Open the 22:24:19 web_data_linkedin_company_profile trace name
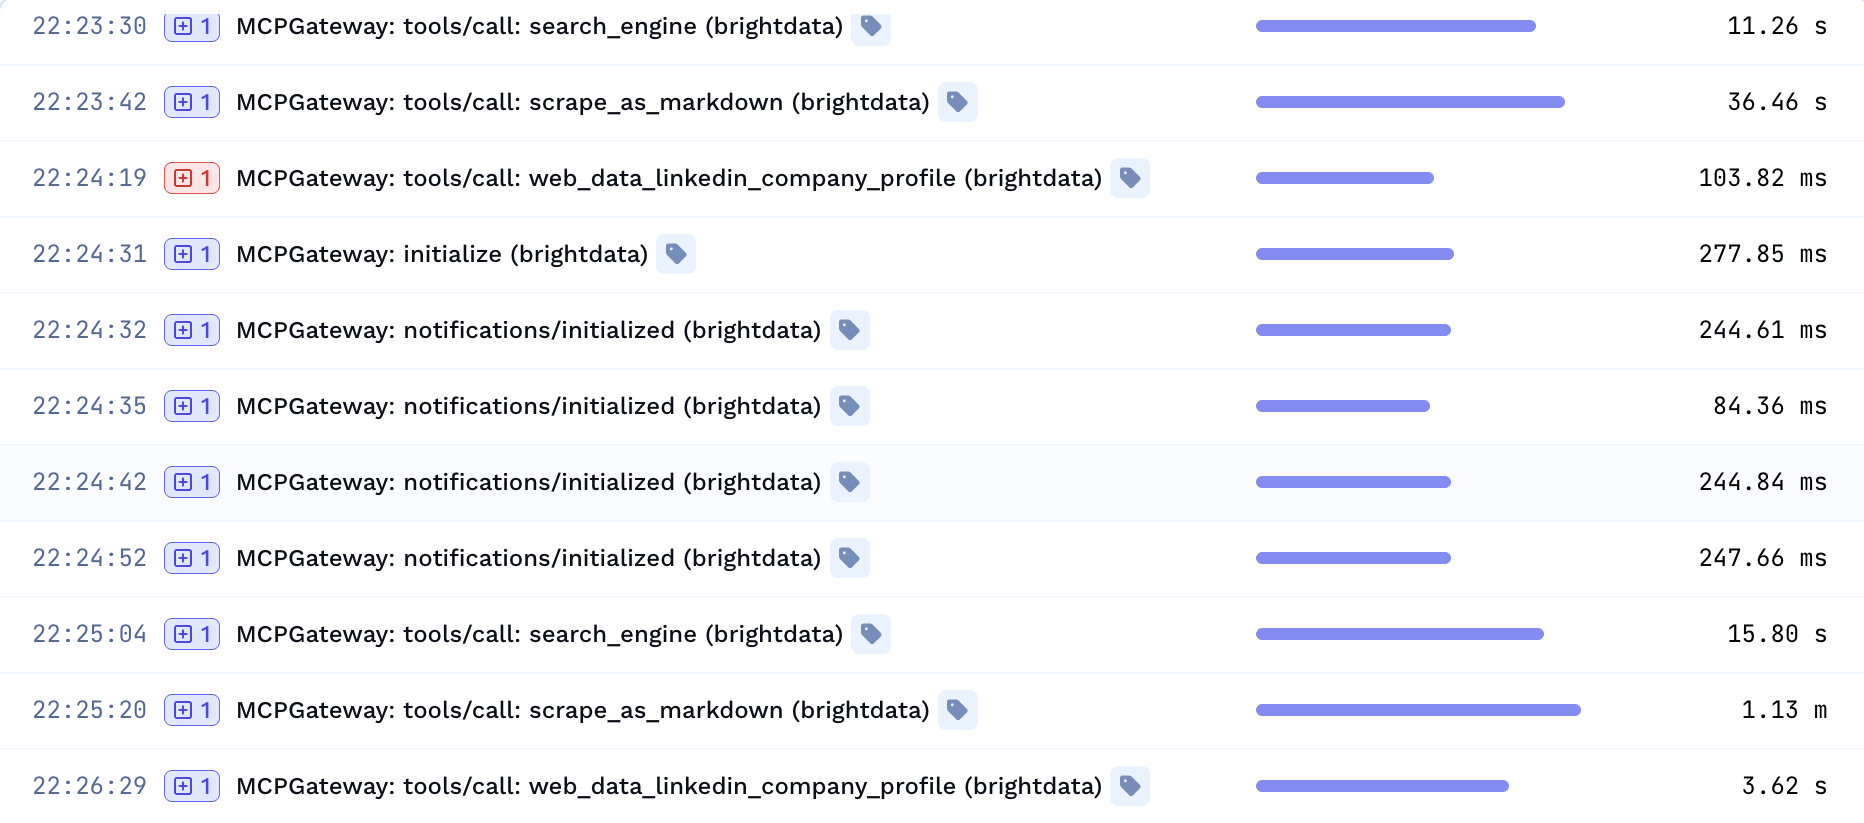The height and width of the screenshot is (823, 1864). pos(669,178)
